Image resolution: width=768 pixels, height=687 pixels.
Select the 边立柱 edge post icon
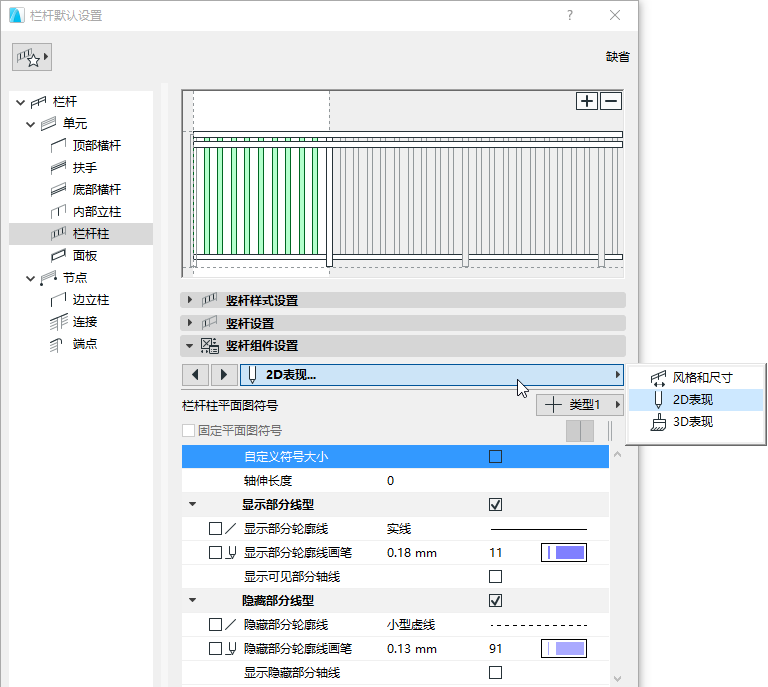coord(58,300)
